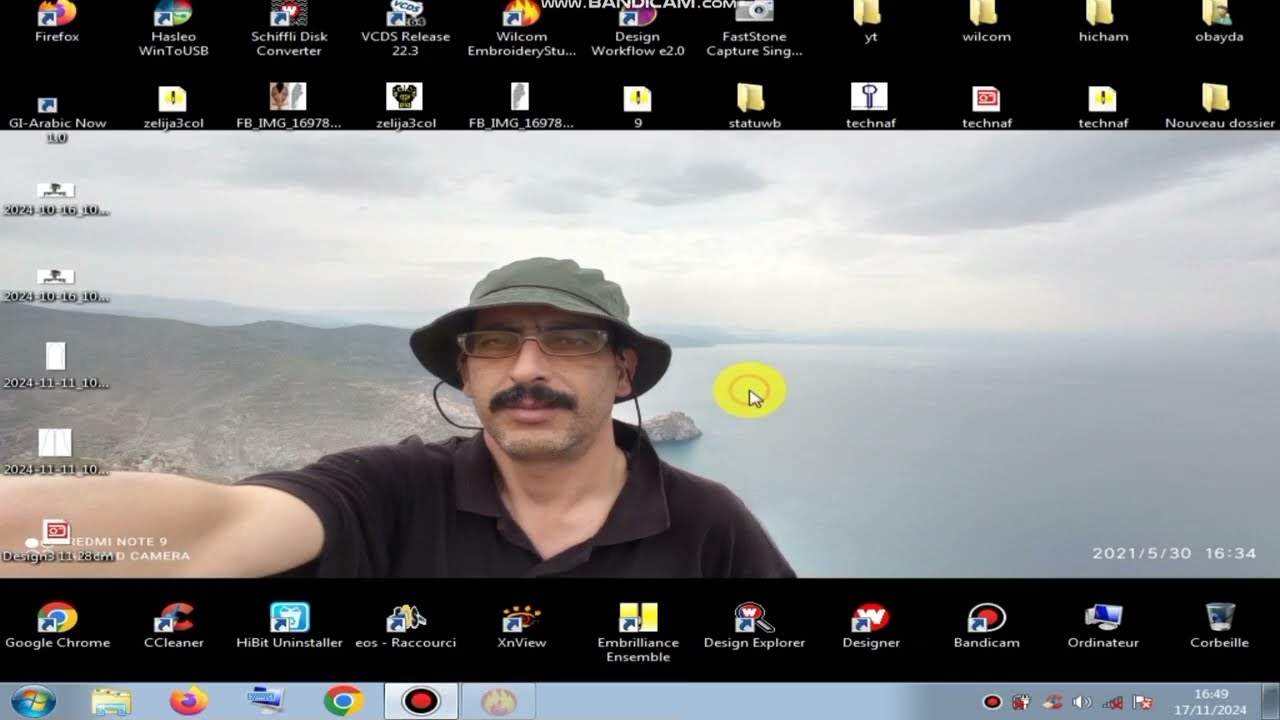1280x720 pixels.
Task: Select the XnView desktop shortcut
Action: point(521,626)
